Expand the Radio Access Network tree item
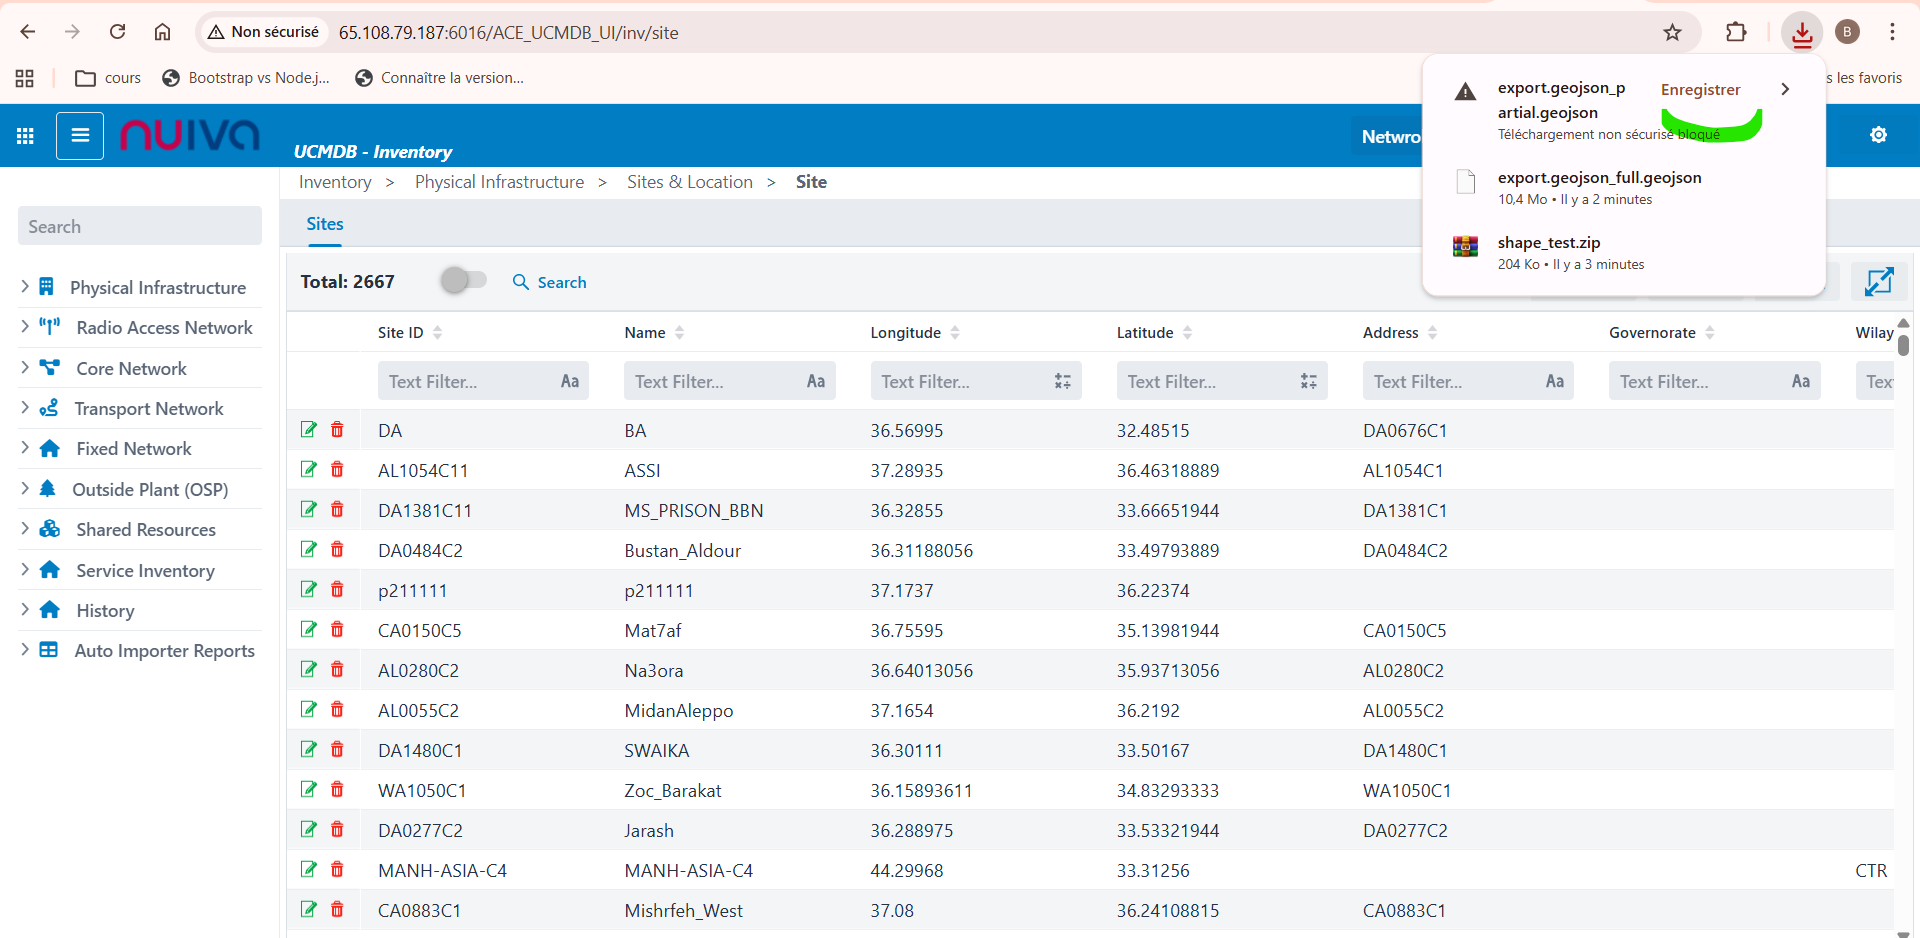Viewport: 1920px width, 938px height. (25, 327)
